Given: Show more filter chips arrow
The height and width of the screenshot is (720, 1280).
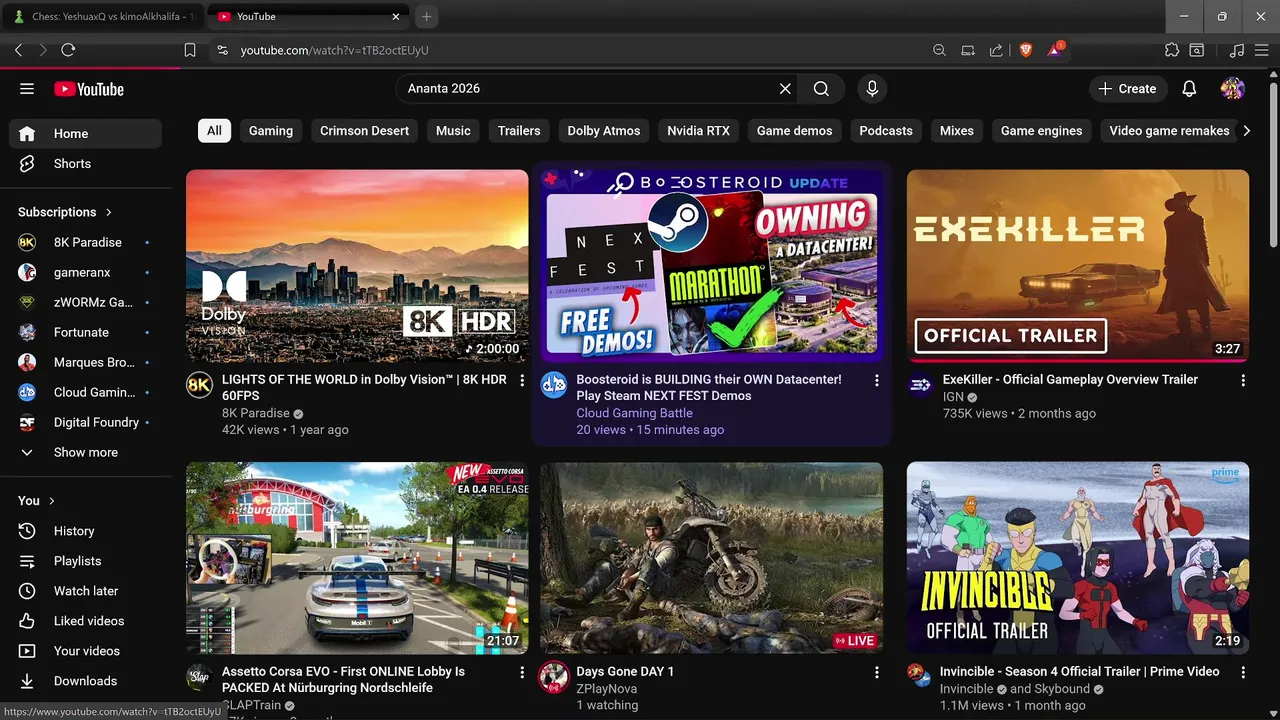Looking at the screenshot, I should [1246, 131].
